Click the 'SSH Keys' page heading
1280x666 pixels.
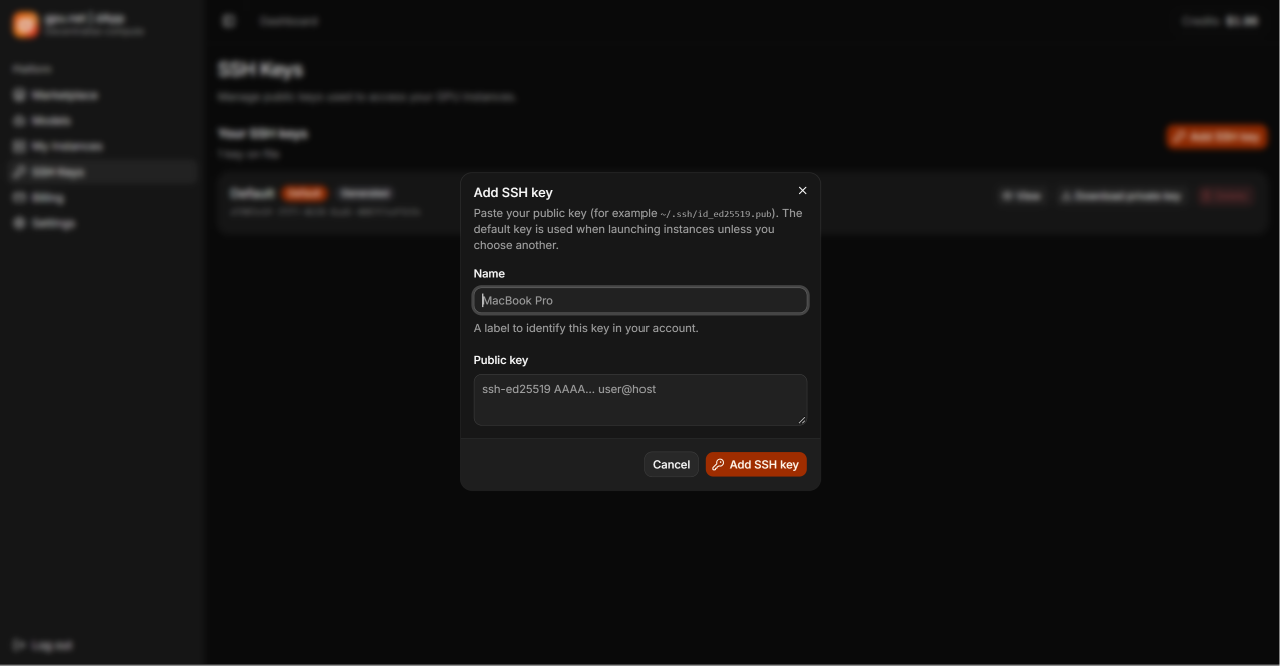[x=260, y=70]
